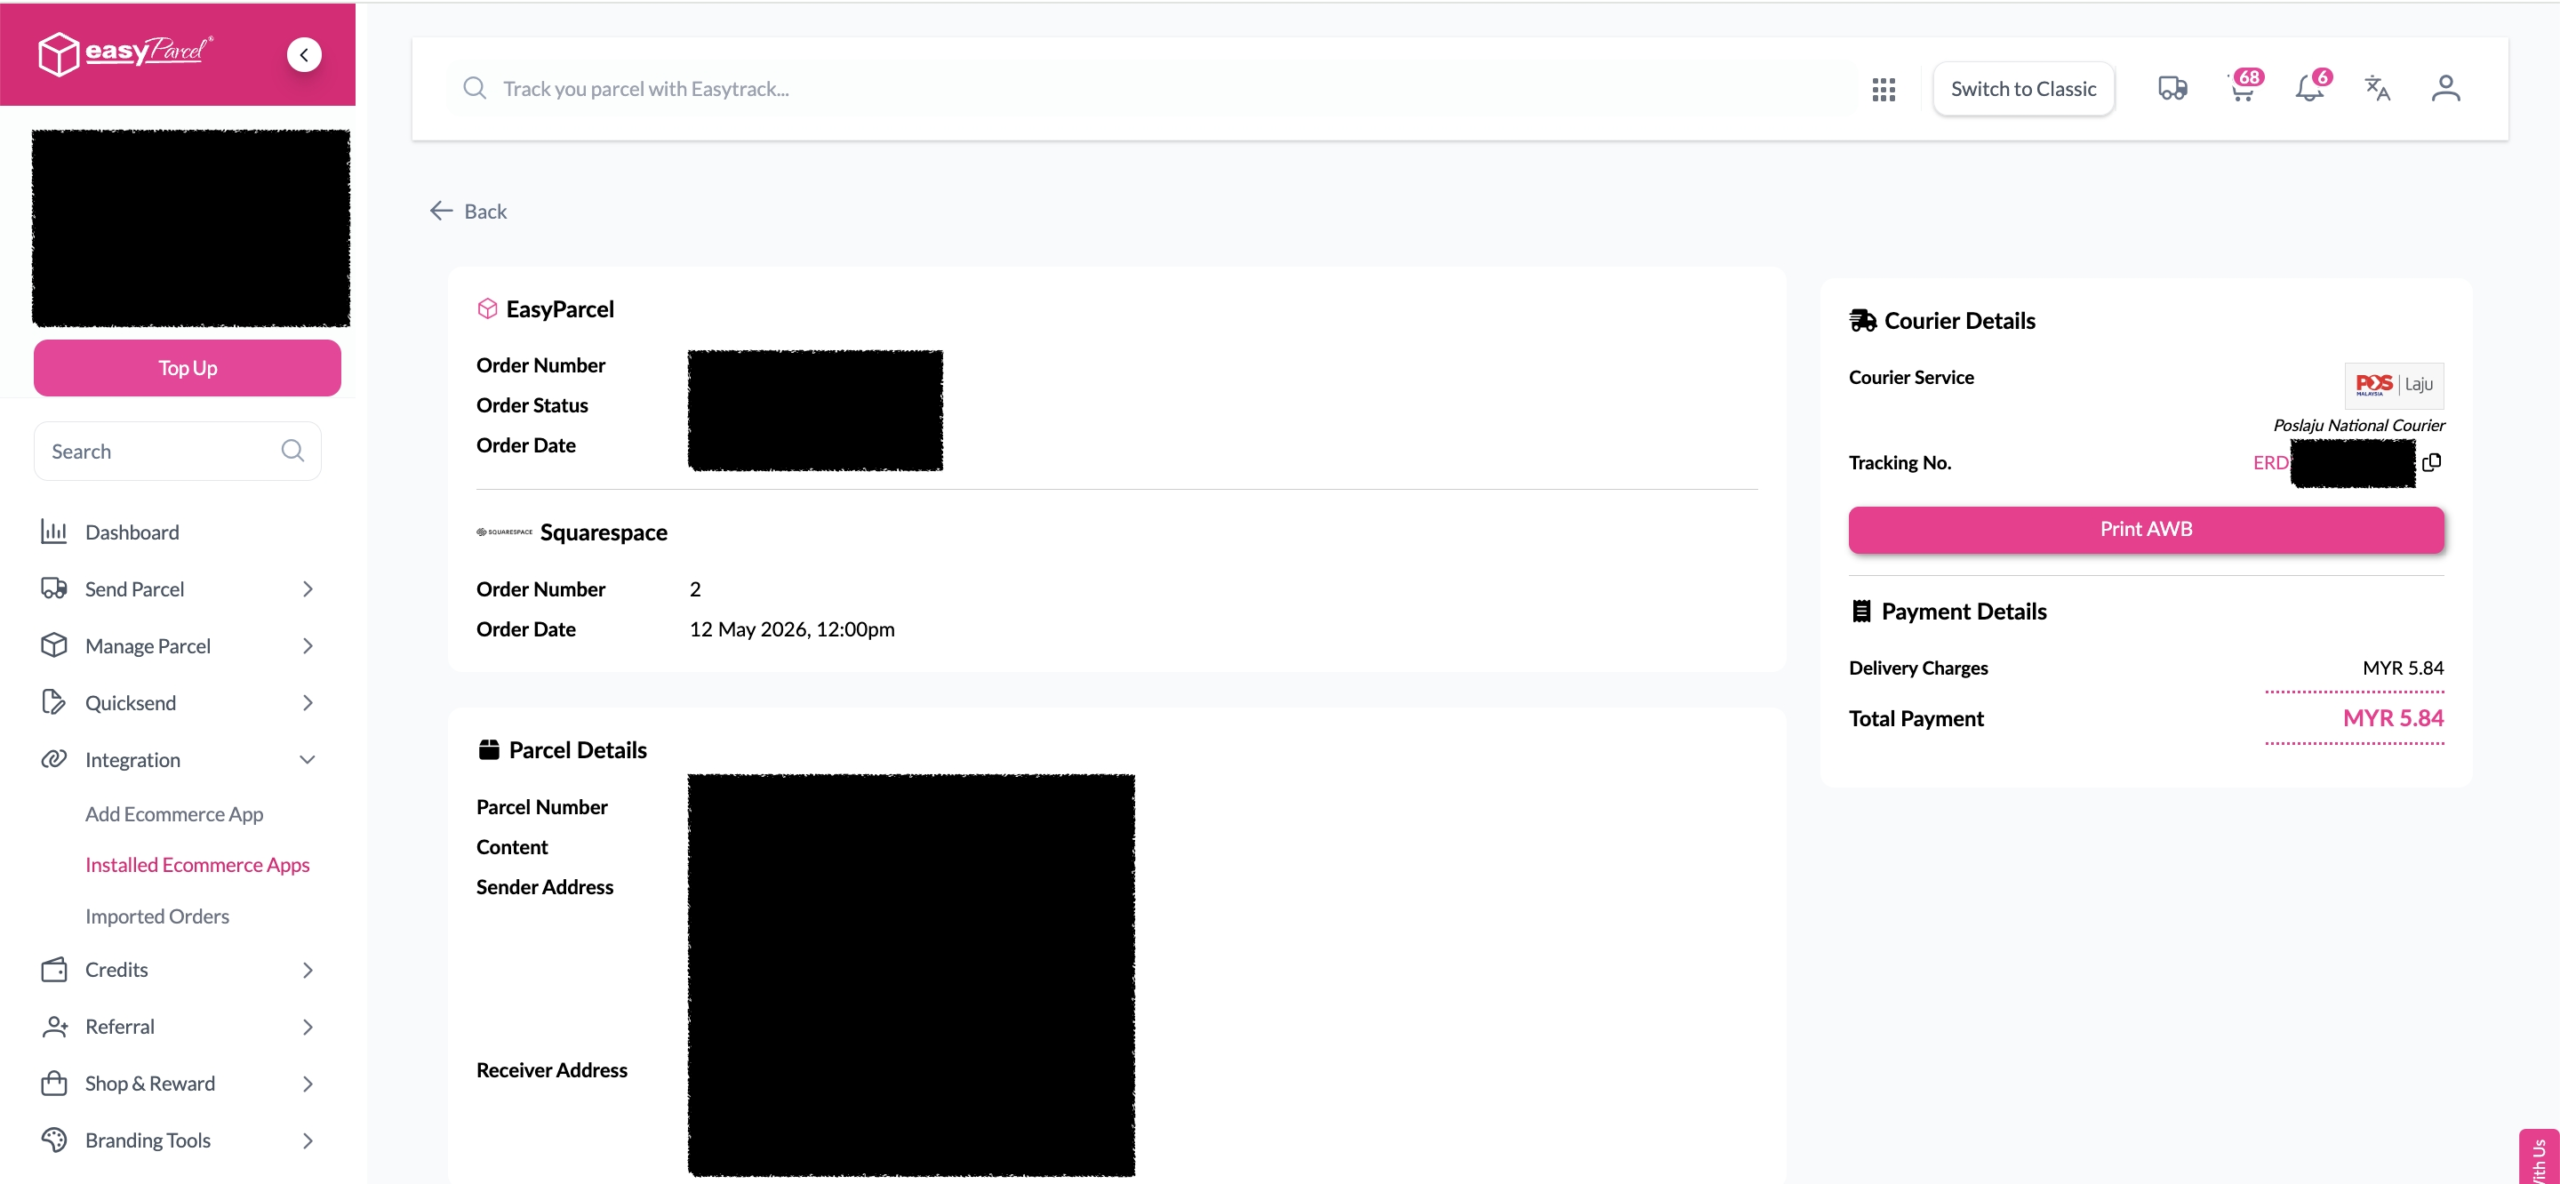
Task: Click the Print AWB button
Action: [x=2146, y=529]
